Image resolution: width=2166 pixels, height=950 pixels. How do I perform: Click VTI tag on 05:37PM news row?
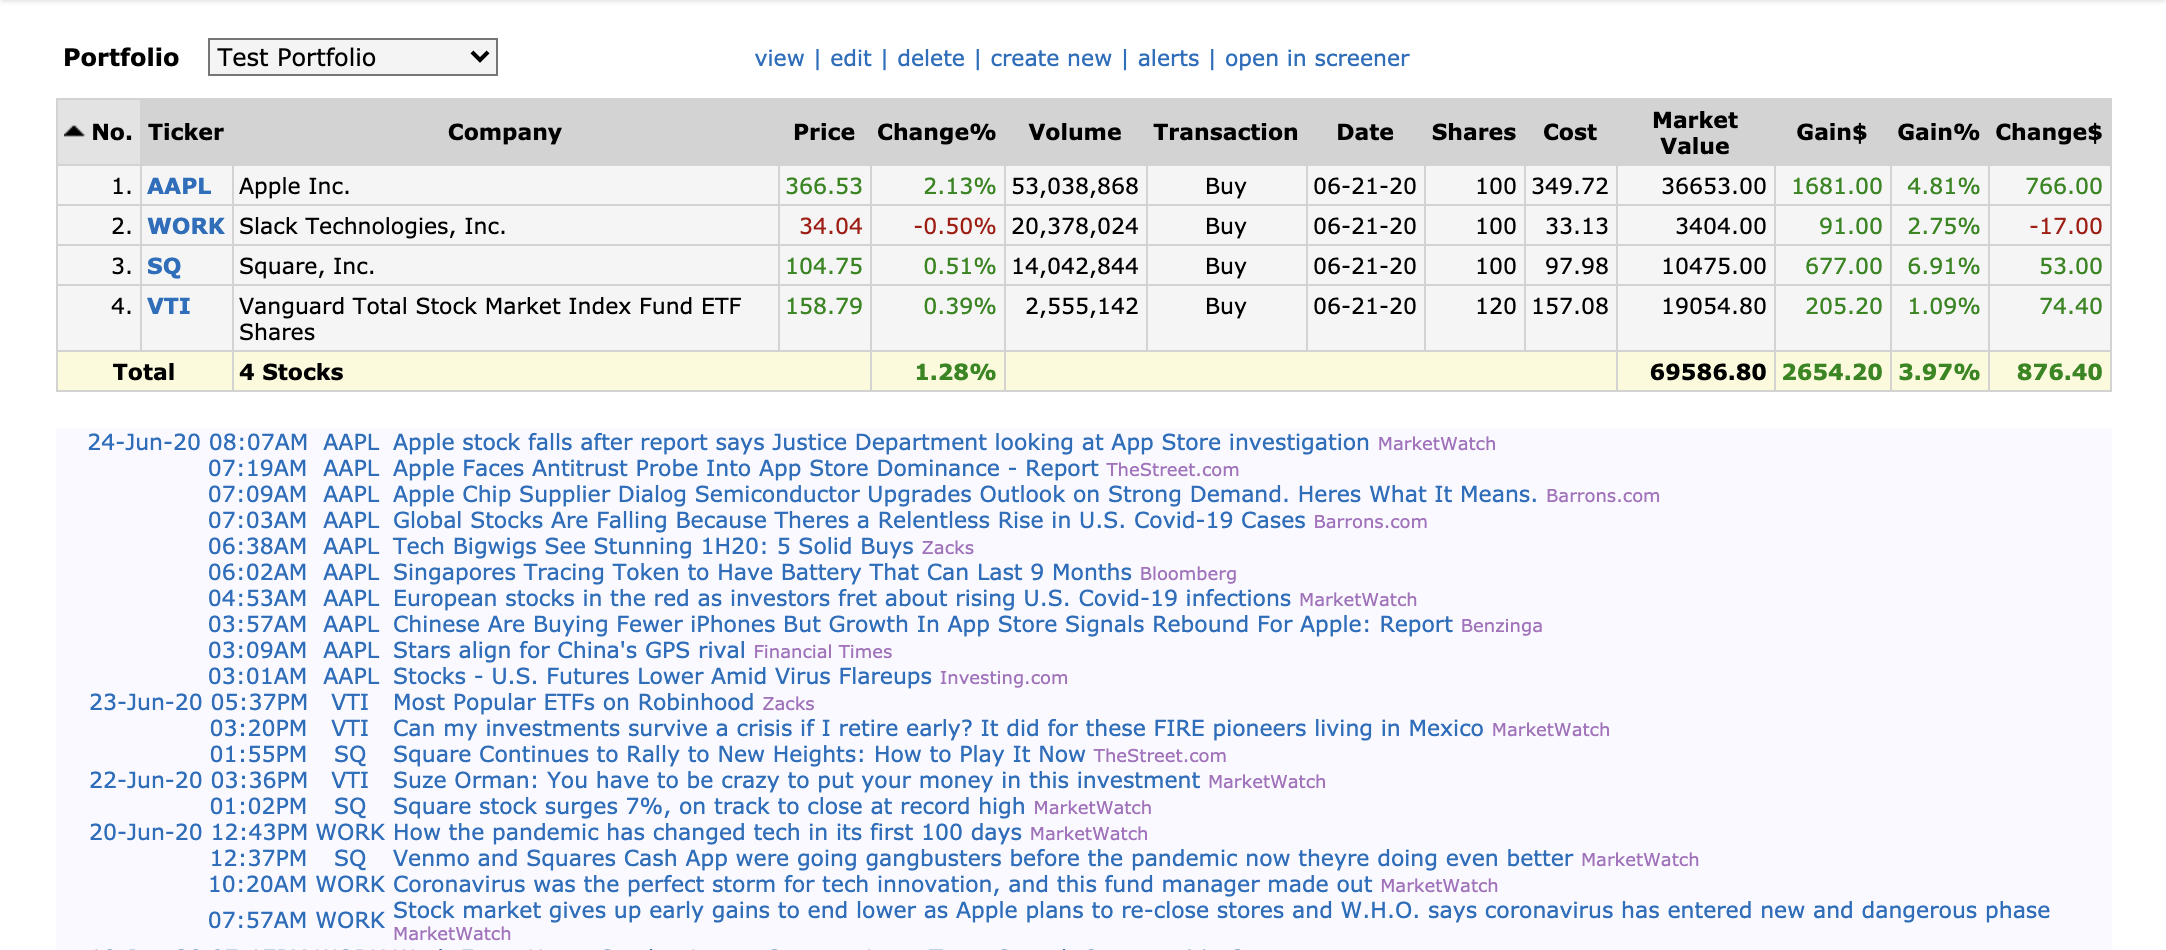tap(350, 702)
